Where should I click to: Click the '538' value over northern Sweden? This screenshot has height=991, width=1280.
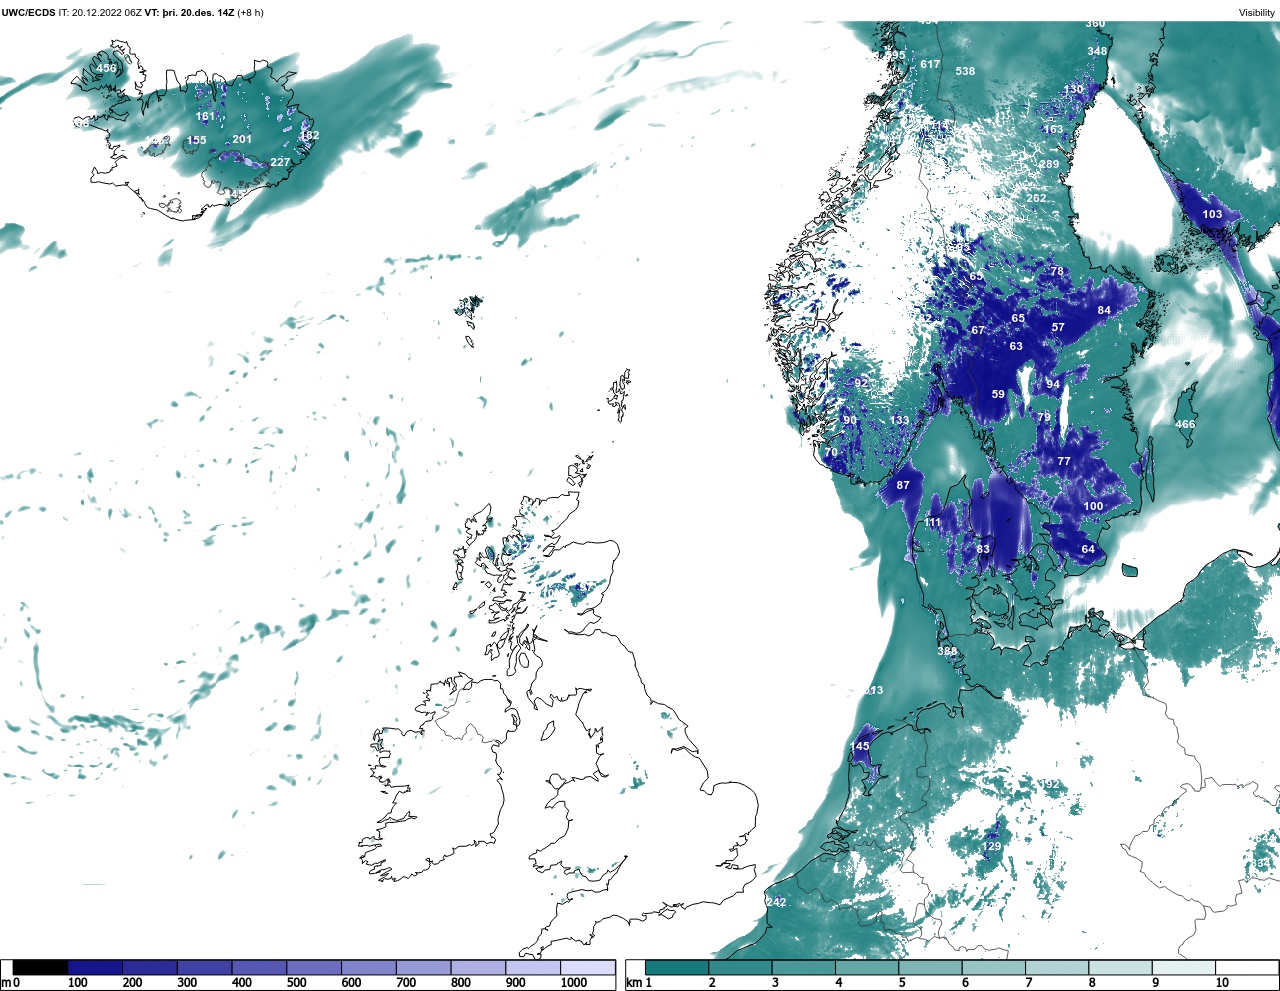965,71
